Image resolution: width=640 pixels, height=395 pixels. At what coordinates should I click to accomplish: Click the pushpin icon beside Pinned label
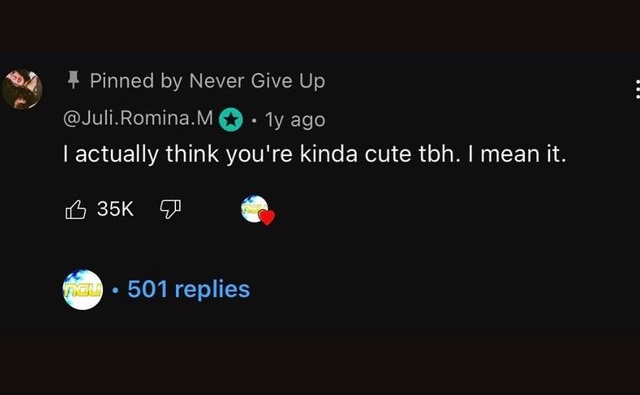pos(73,80)
